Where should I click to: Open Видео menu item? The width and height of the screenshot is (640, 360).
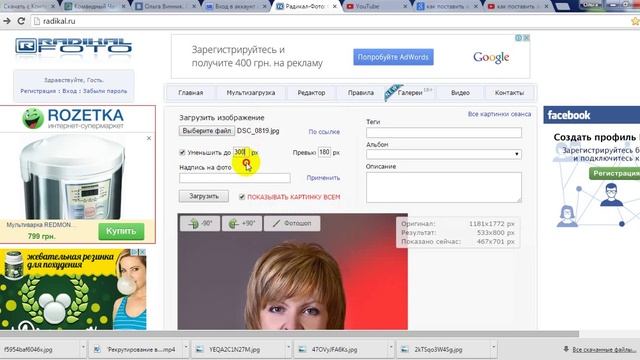(460, 93)
